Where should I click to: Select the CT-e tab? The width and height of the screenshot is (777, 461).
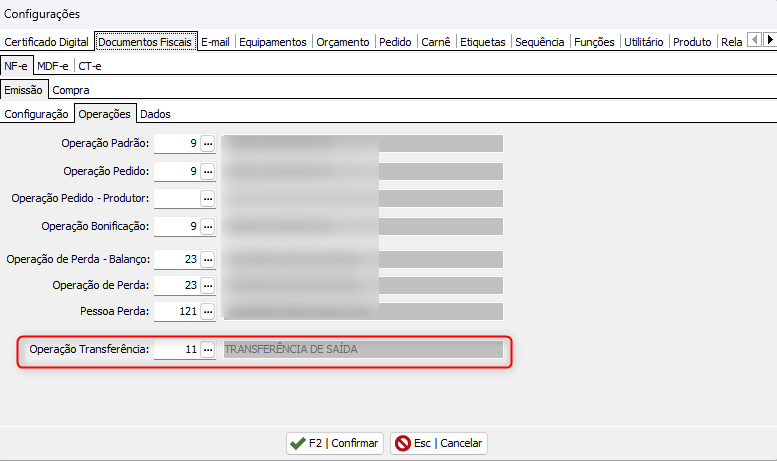point(90,66)
